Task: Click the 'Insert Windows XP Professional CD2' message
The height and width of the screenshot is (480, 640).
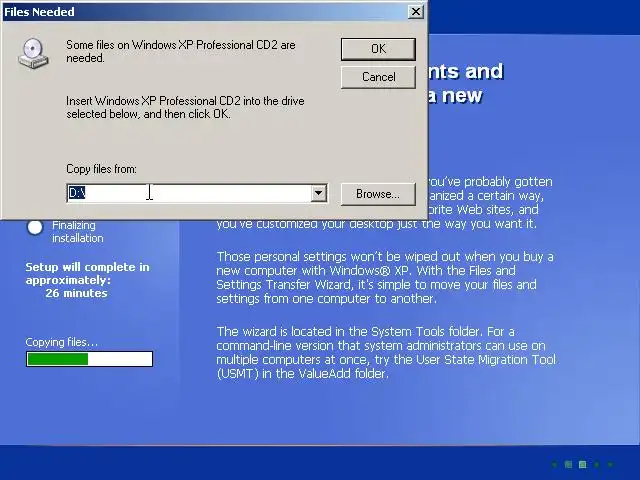Action: (x=185, y=107)
